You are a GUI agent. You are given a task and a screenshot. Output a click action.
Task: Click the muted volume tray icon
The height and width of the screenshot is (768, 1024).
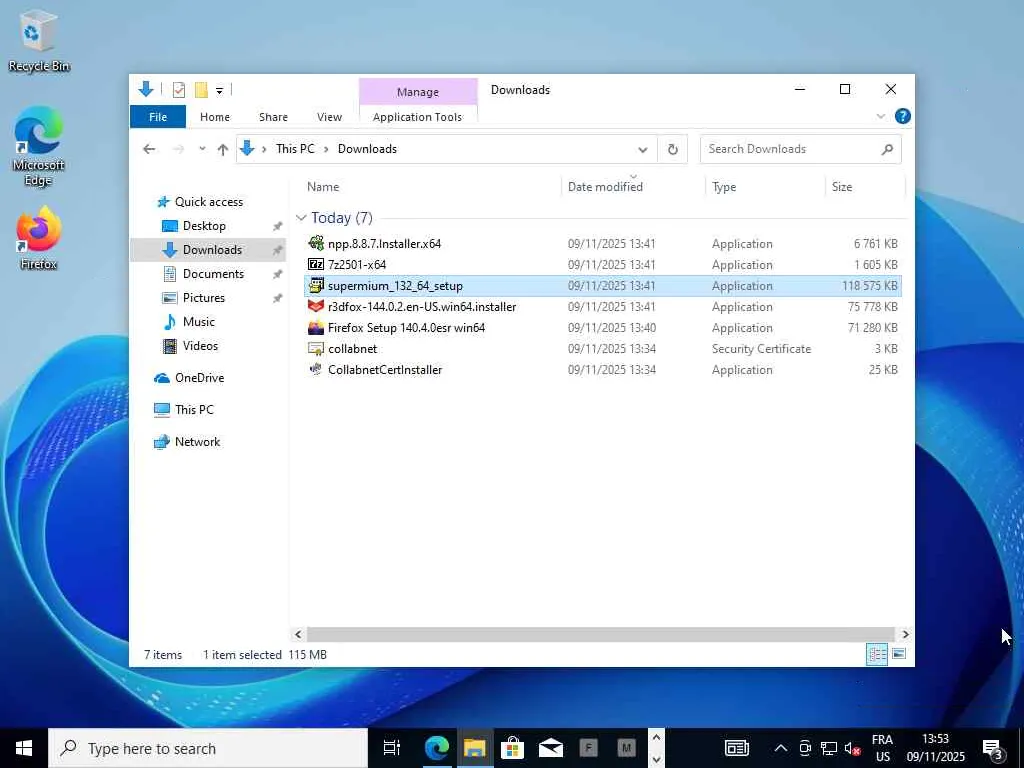852,748
